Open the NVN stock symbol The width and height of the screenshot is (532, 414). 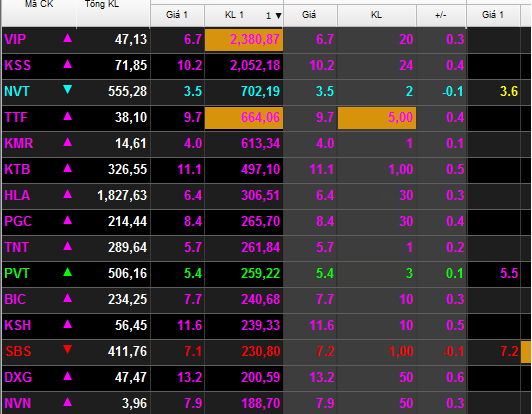pos(18,403)
